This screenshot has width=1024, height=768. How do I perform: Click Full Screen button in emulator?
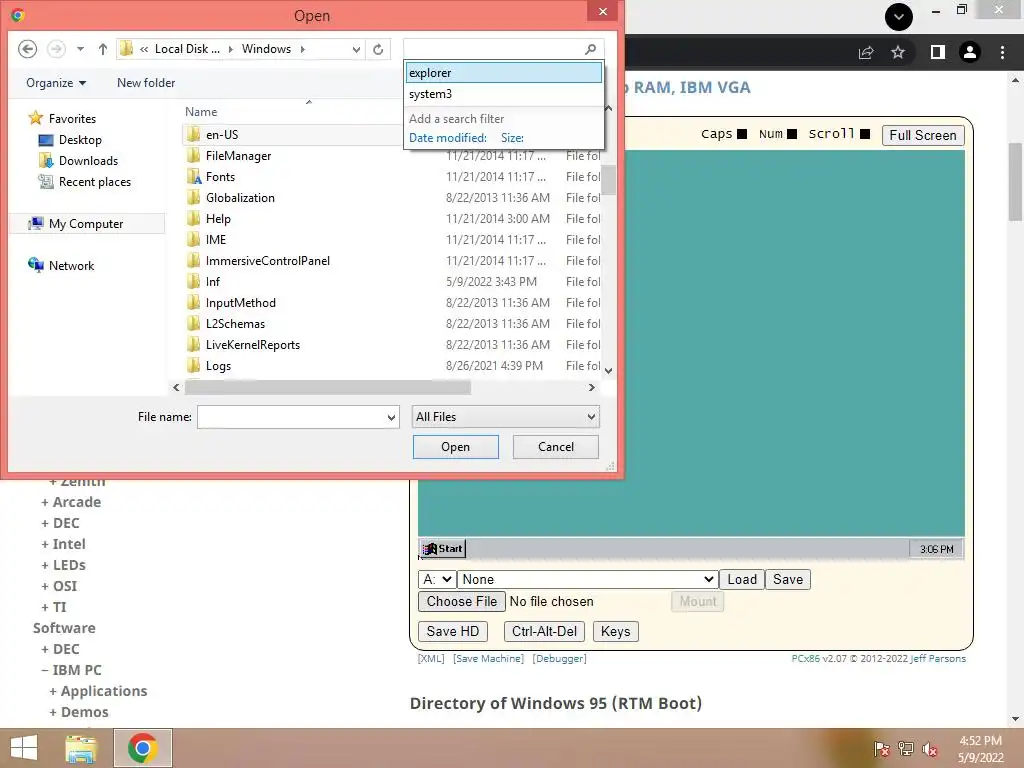click(923, 135)
